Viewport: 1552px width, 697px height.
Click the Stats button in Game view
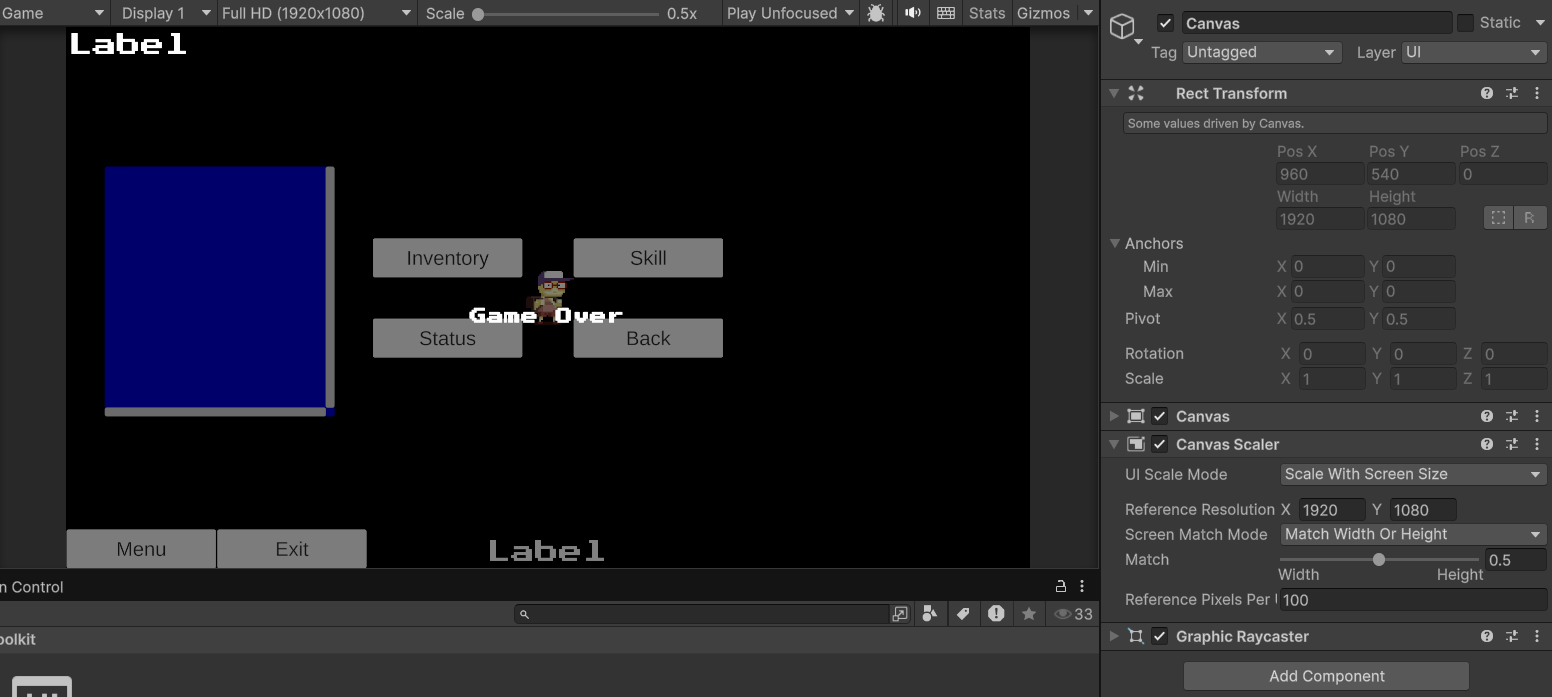click(986, 13)
